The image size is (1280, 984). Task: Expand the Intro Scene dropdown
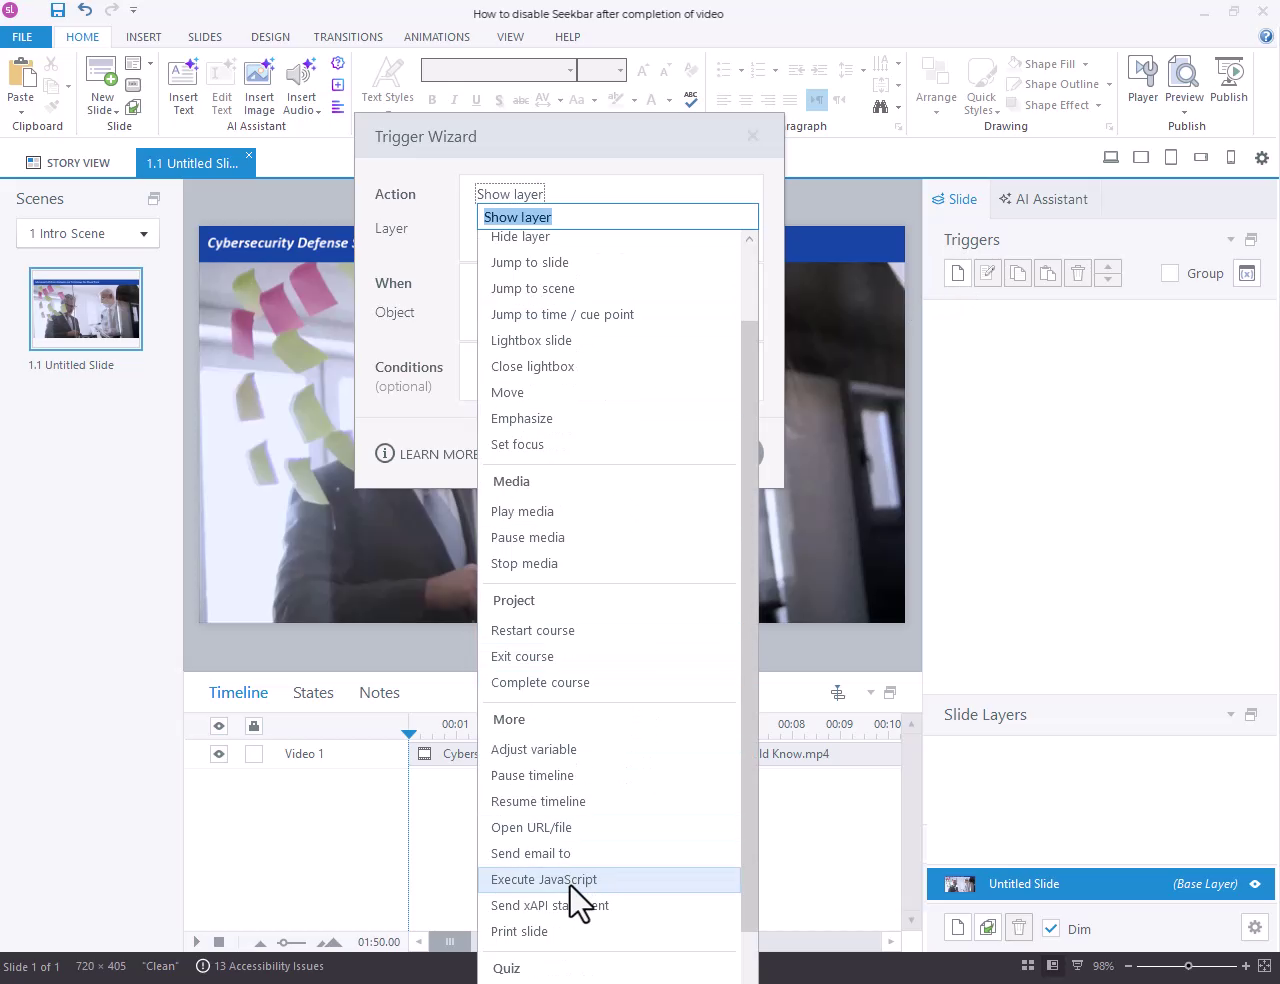click(x=143, y=234)
